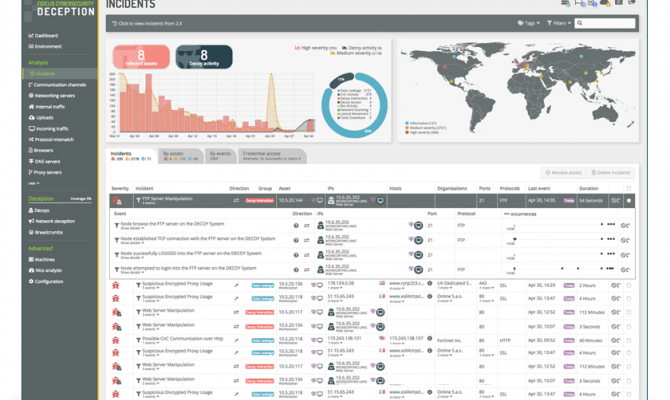
Task: Toggle checkbox on Possible CnC Communication row
Action: (629, 341)
